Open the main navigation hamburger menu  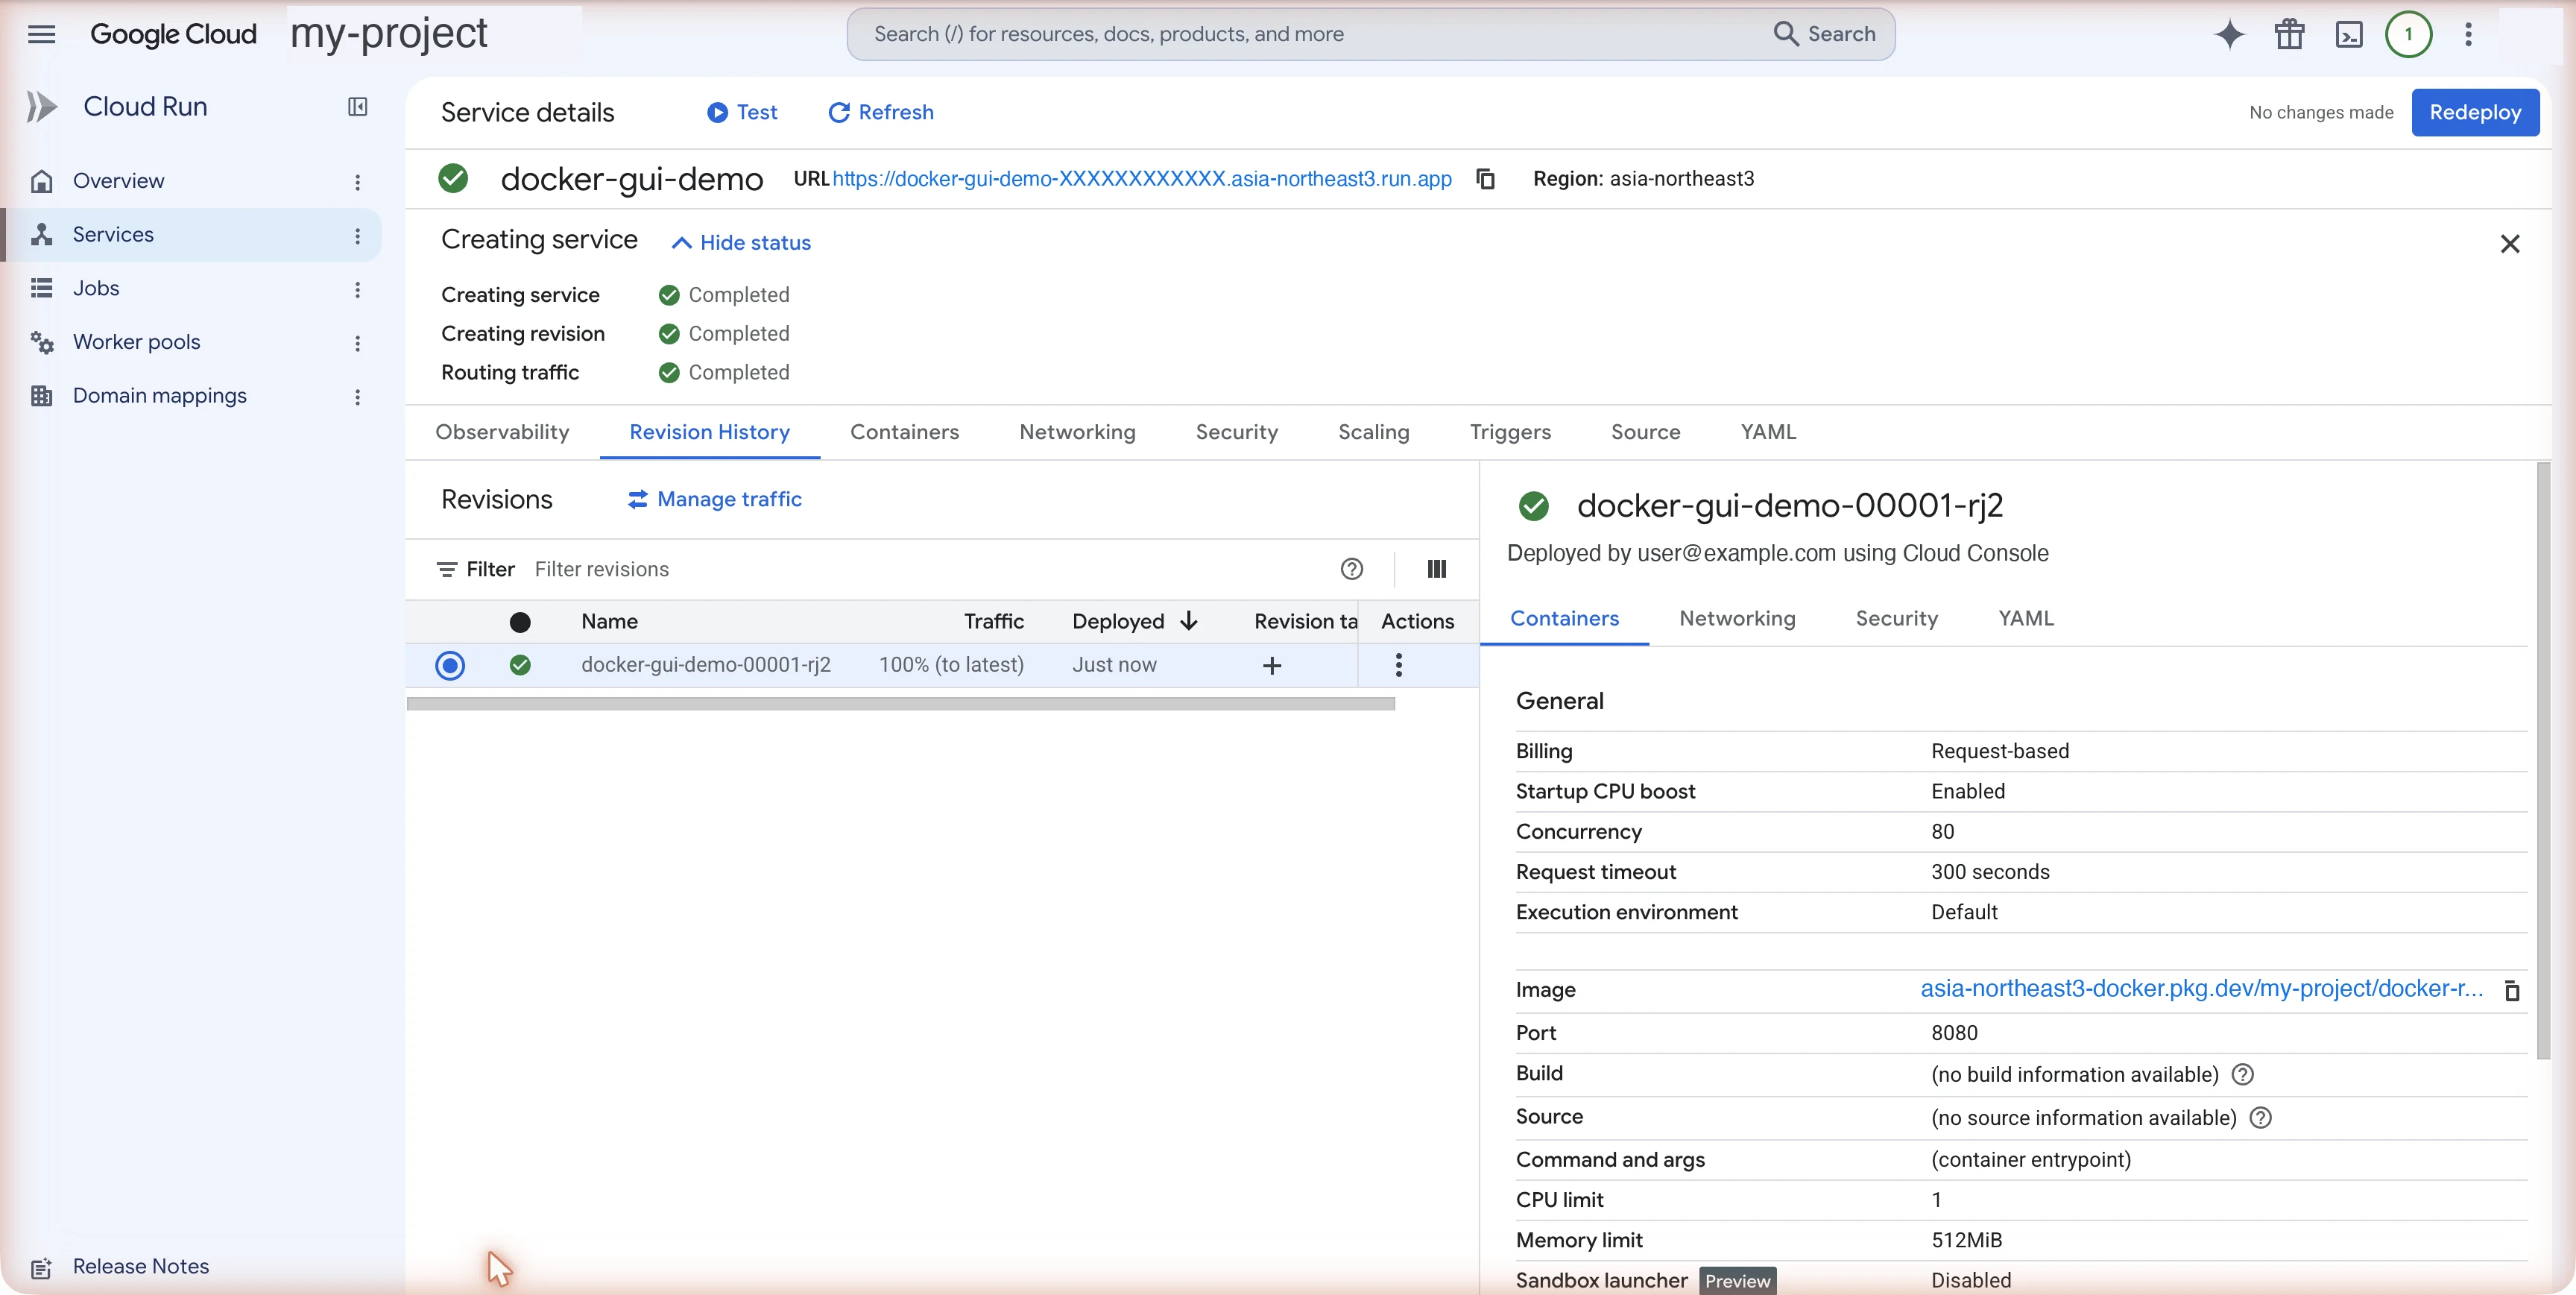click(41, 34)
